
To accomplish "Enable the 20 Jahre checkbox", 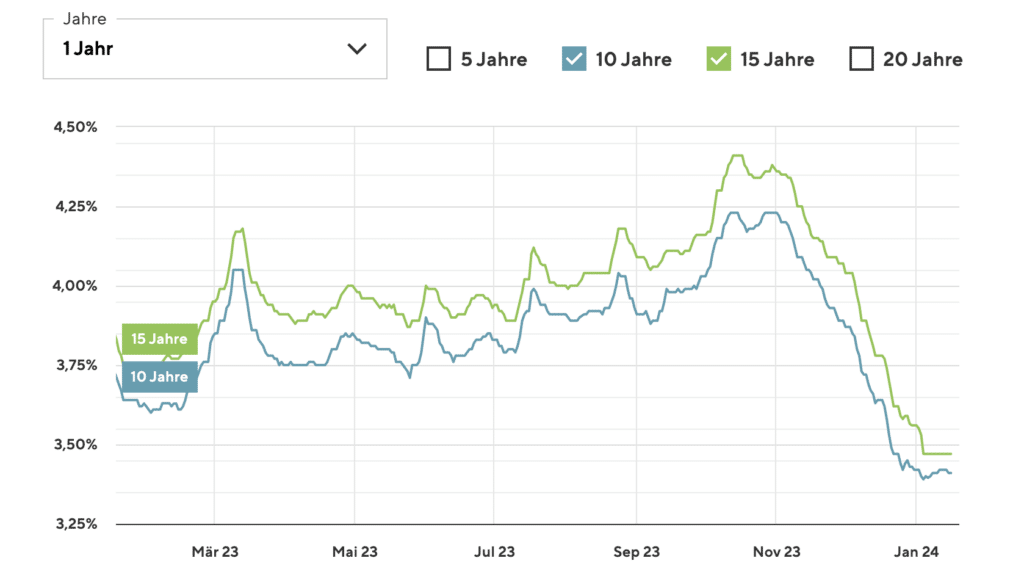I will [x=861, y=59].
